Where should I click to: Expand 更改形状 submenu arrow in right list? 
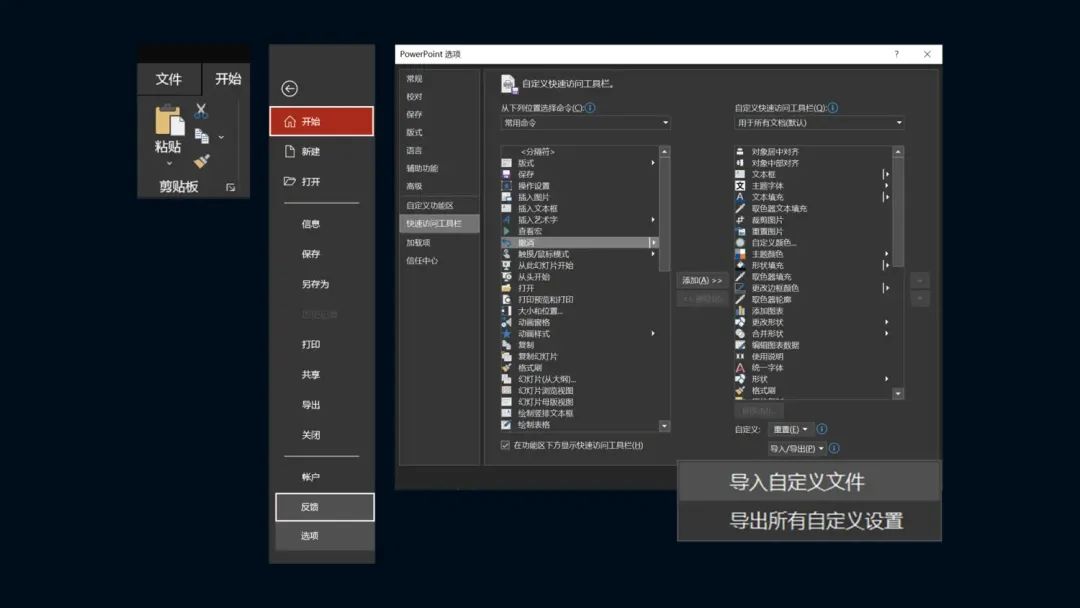click(886, 322)
